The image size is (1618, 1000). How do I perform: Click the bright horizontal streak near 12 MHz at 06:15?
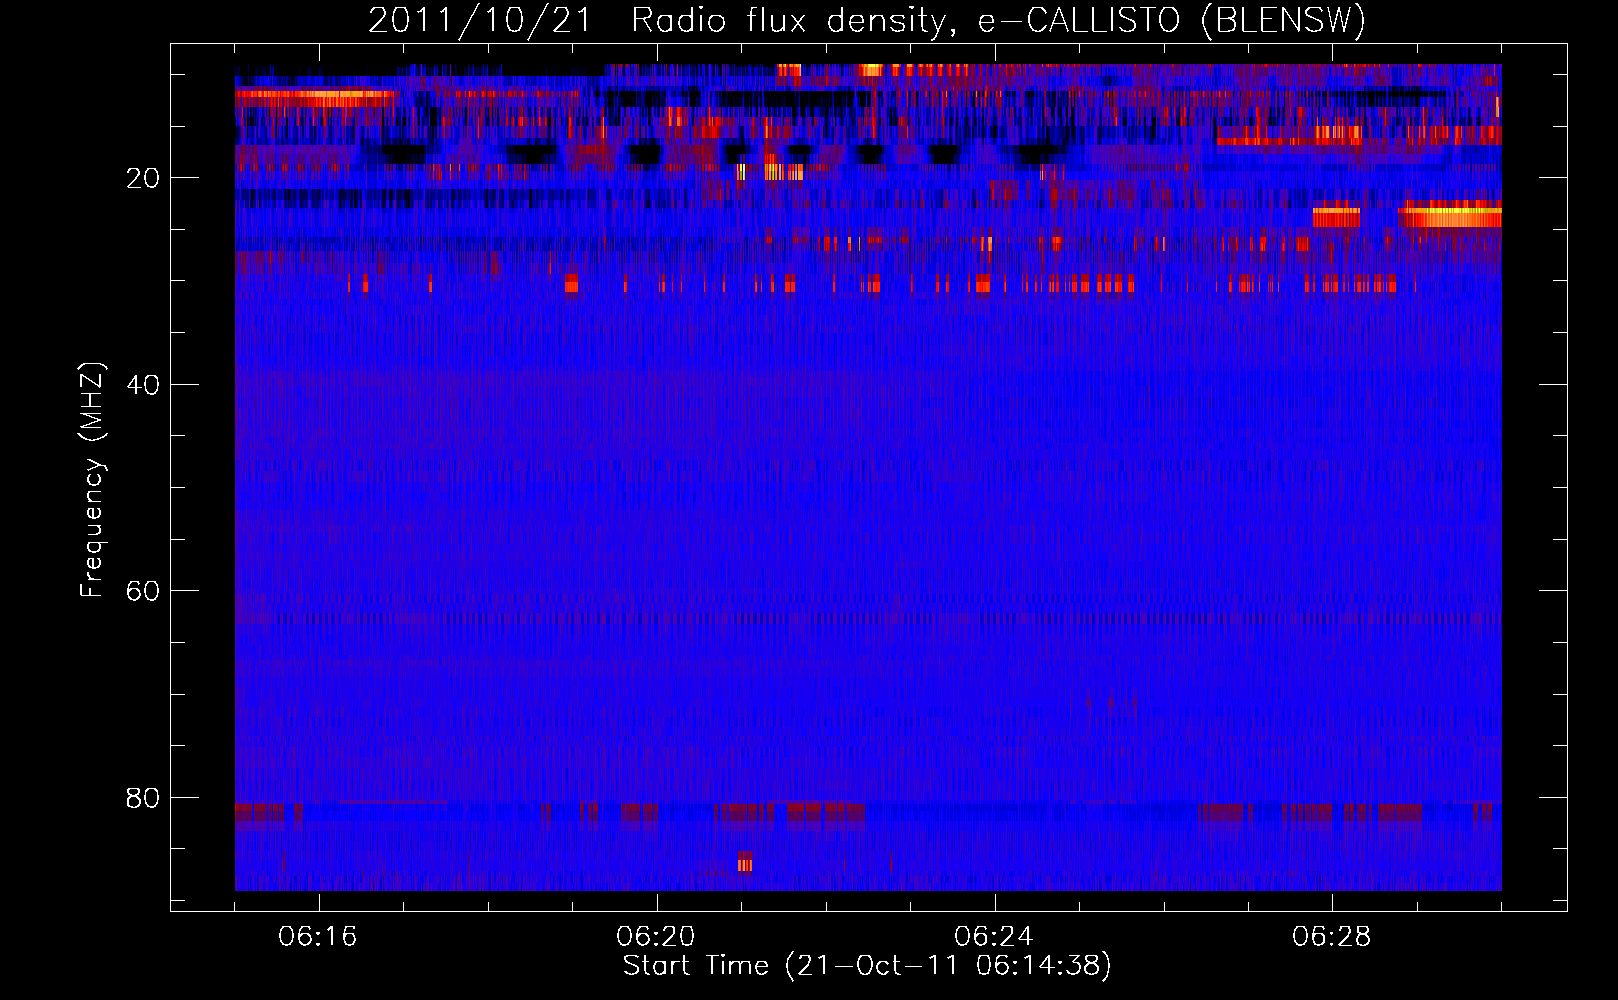[315, 98]
